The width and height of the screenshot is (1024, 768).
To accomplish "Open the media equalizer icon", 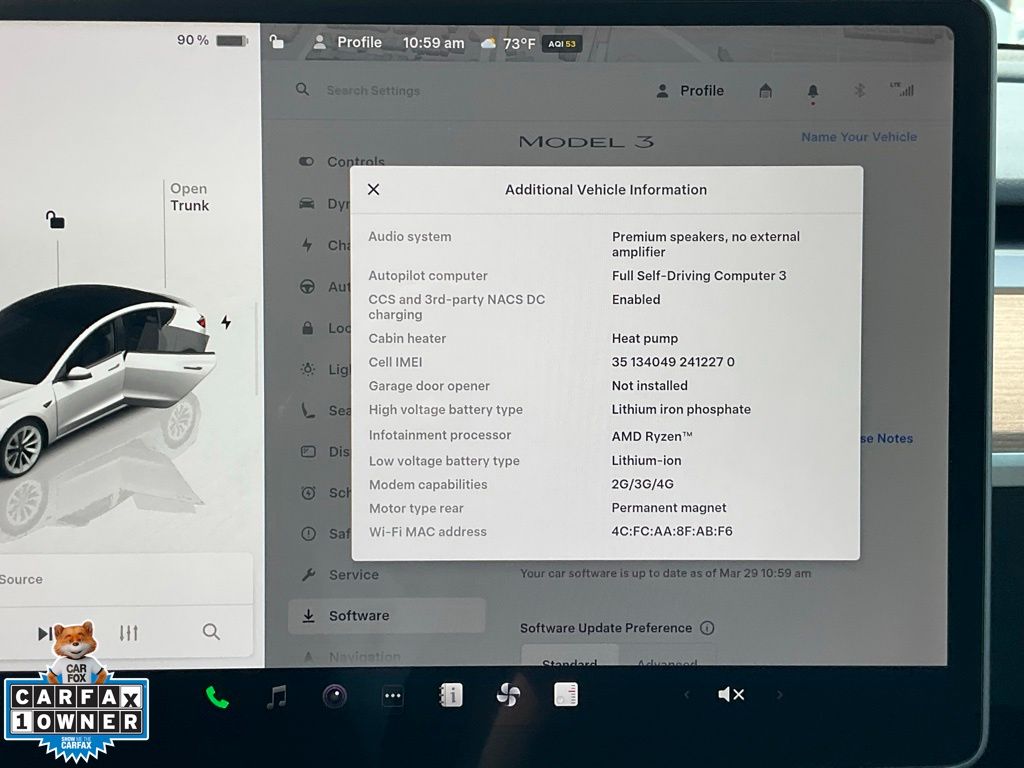I will tap(129, 633).
